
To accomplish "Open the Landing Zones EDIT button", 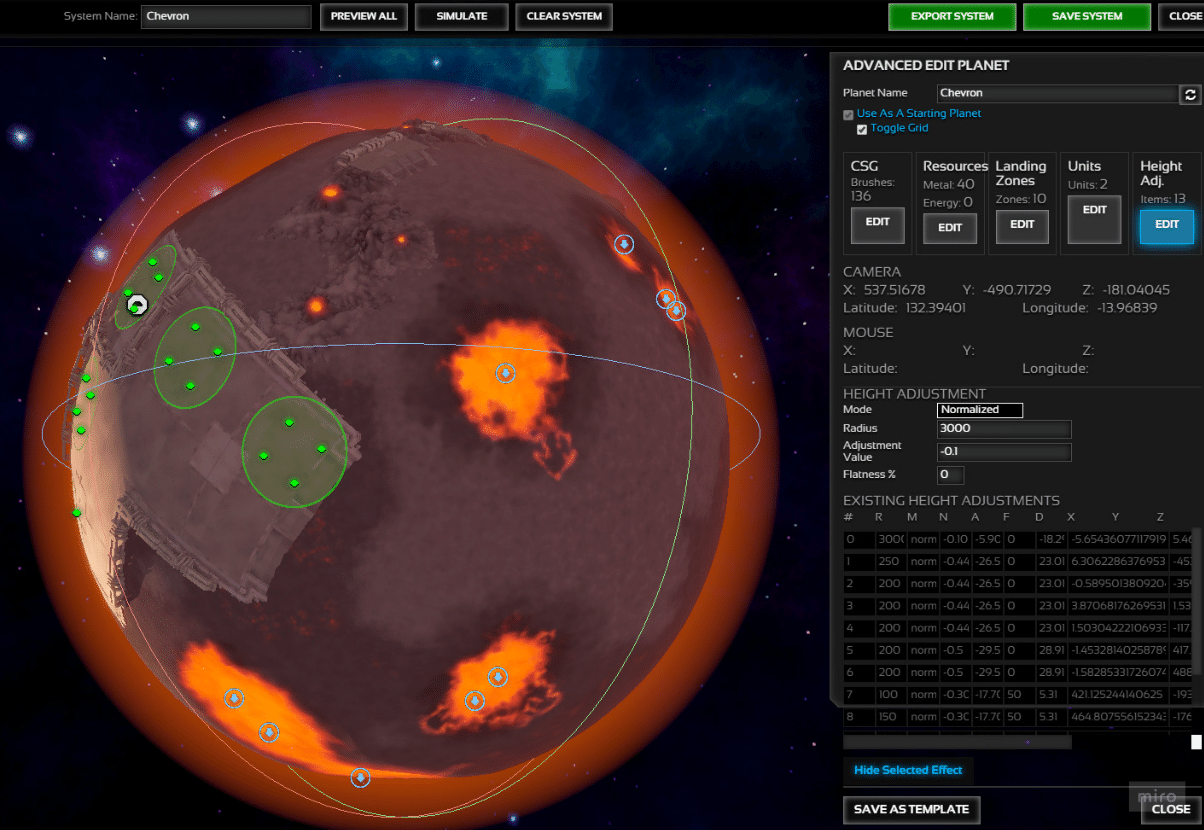I will click(x=1022, y=227).
